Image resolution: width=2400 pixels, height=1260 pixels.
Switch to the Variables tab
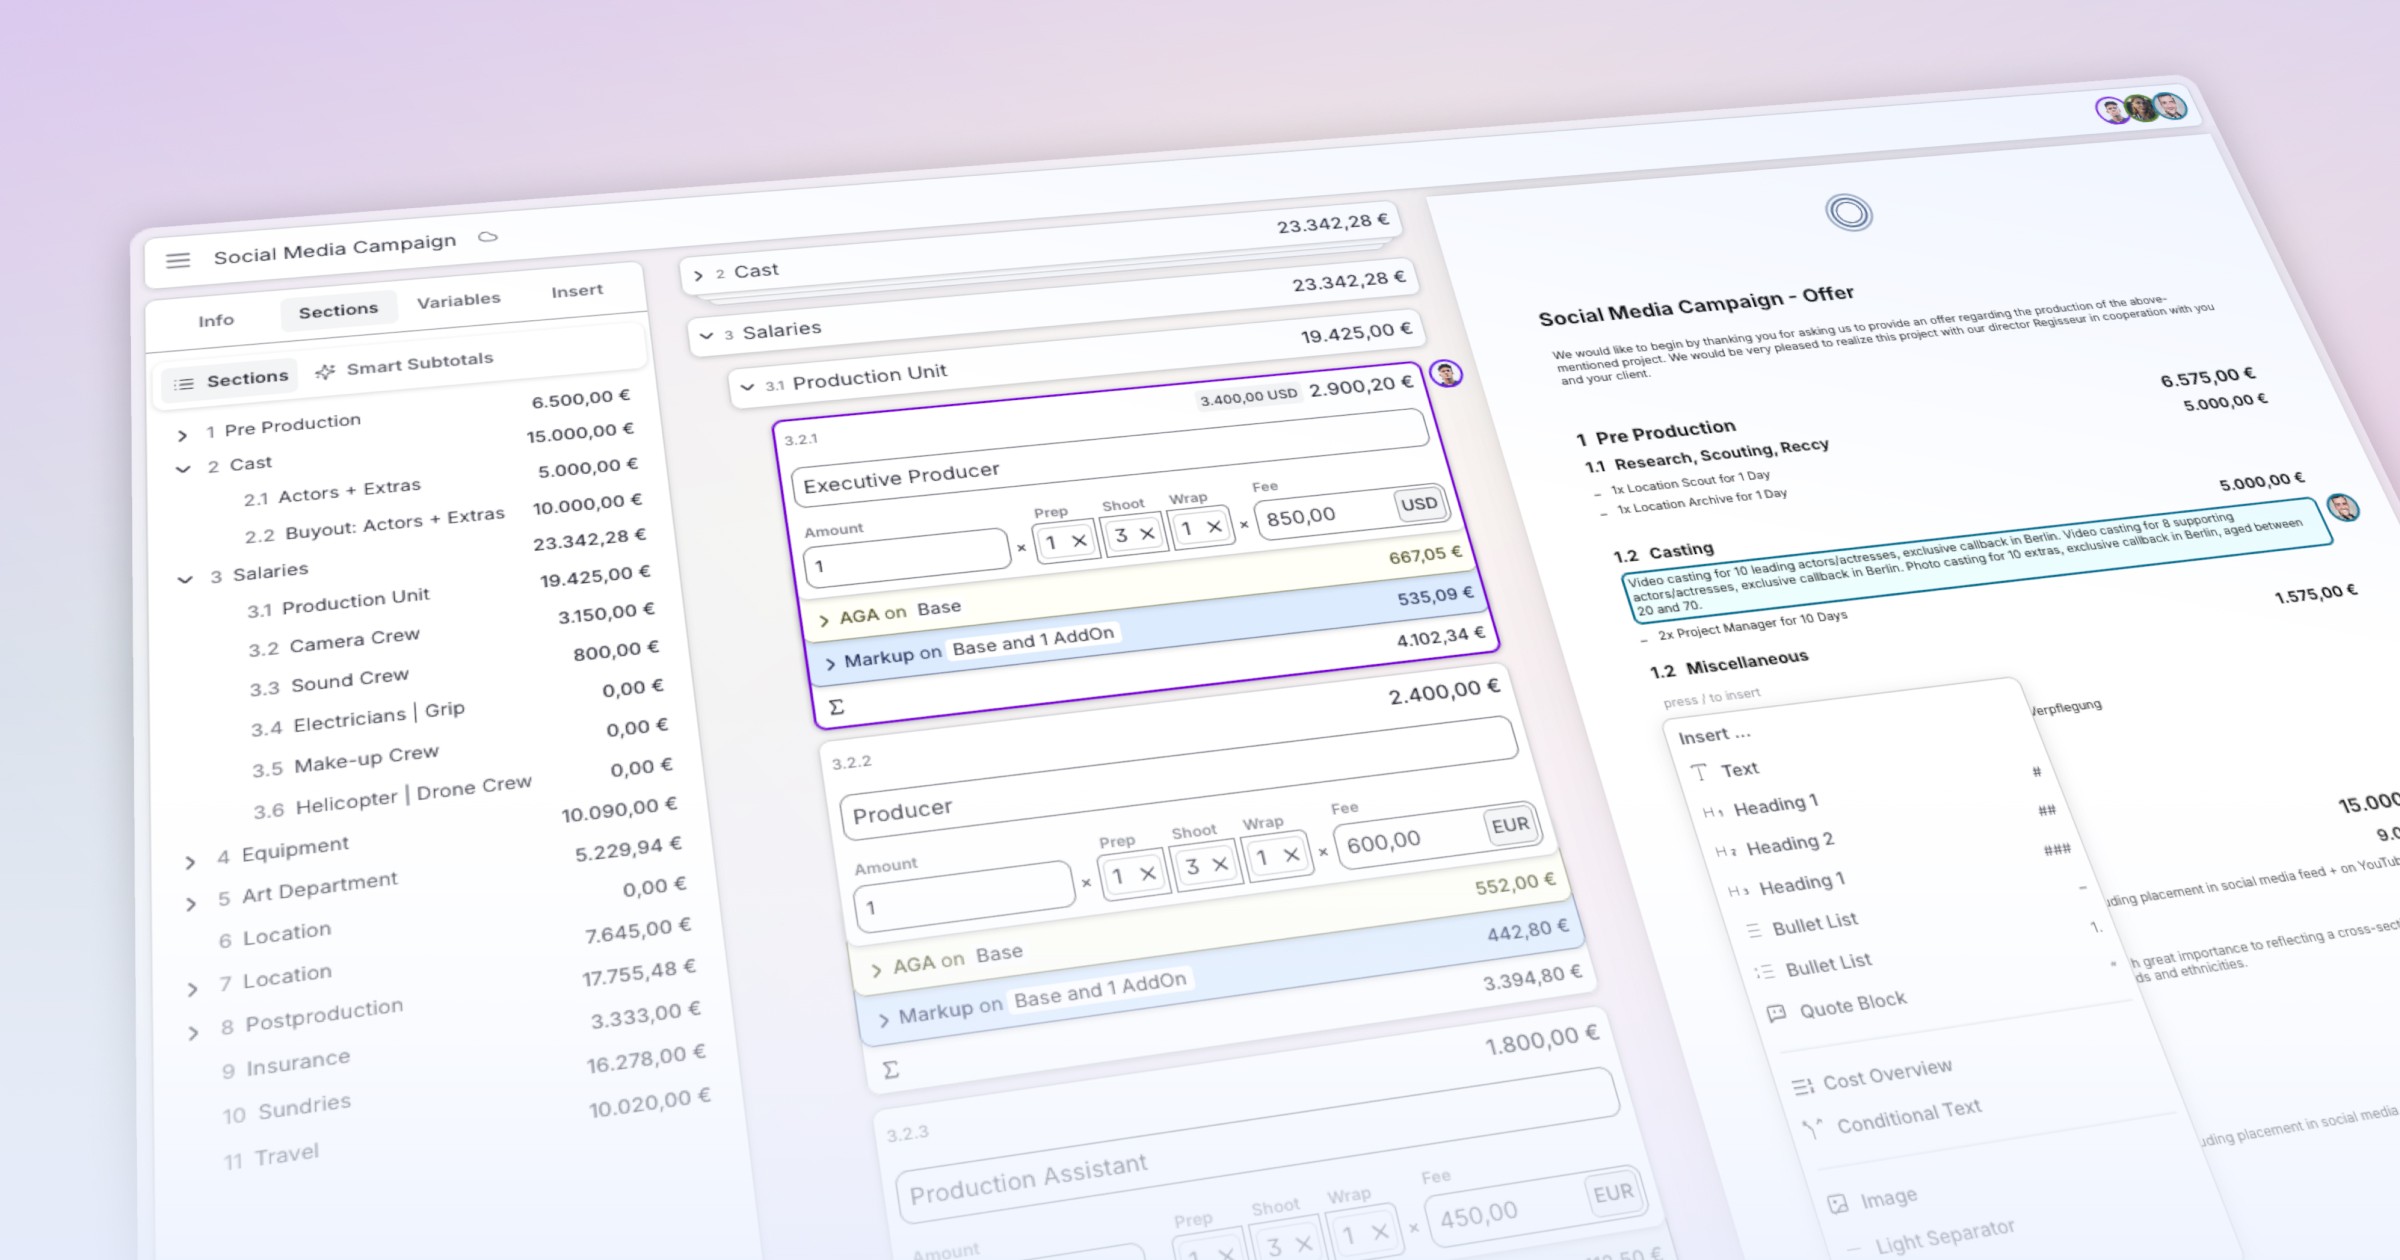click(x=458, y=300)
